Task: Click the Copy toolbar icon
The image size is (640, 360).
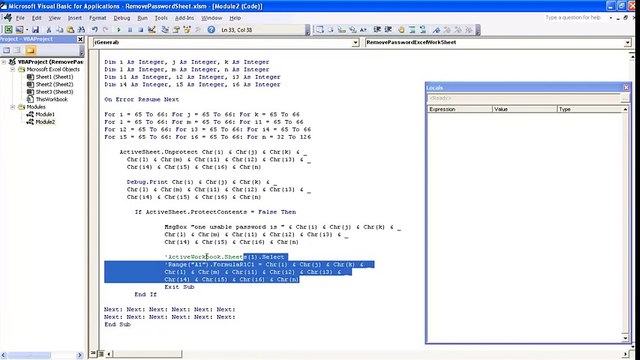Action: pos(60,29)
